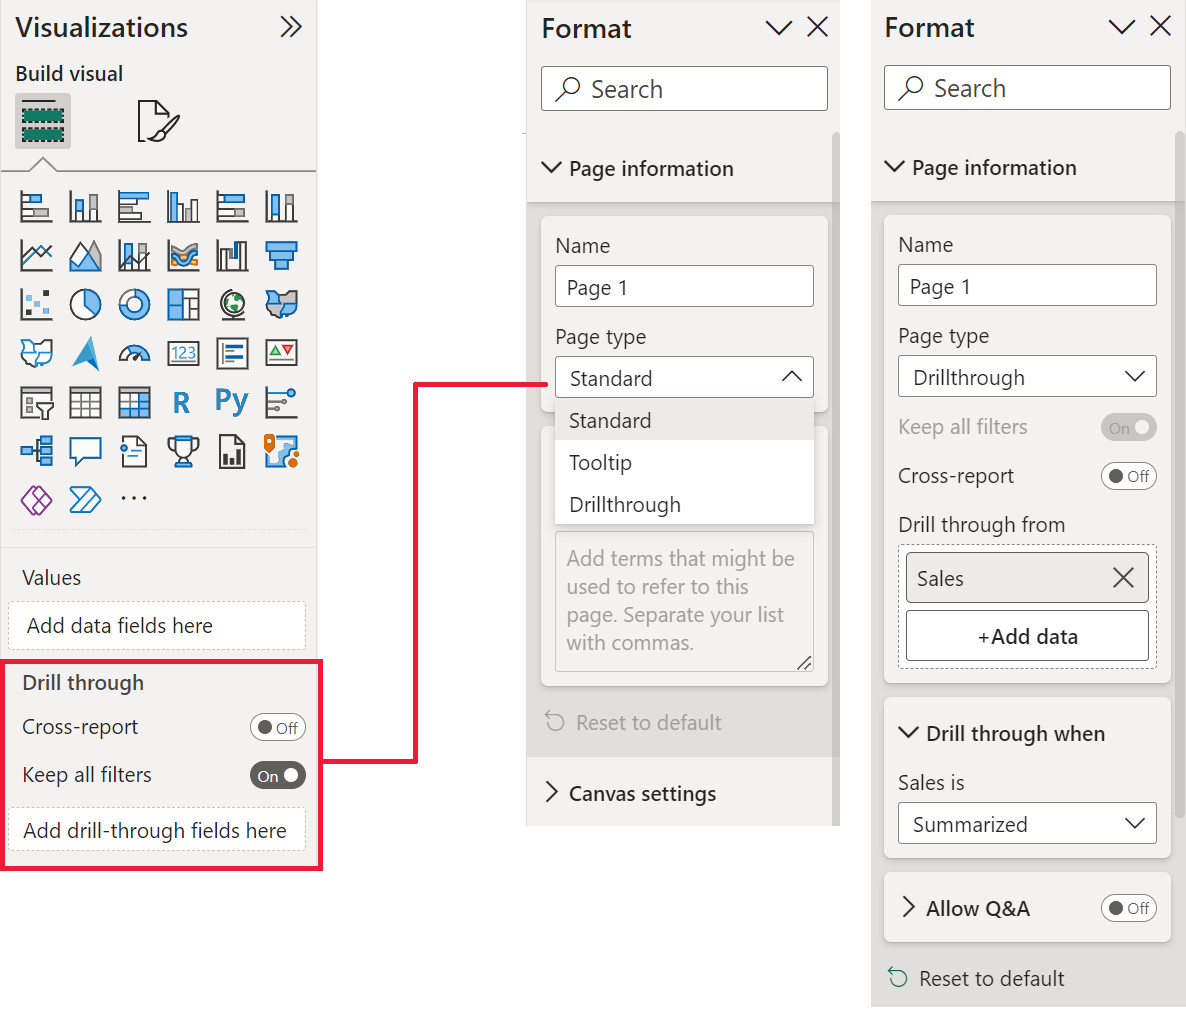Choose Tooltip from the page type list
The width and height of the screenshot is (1186, 1011).
click(x=601, y=463)
